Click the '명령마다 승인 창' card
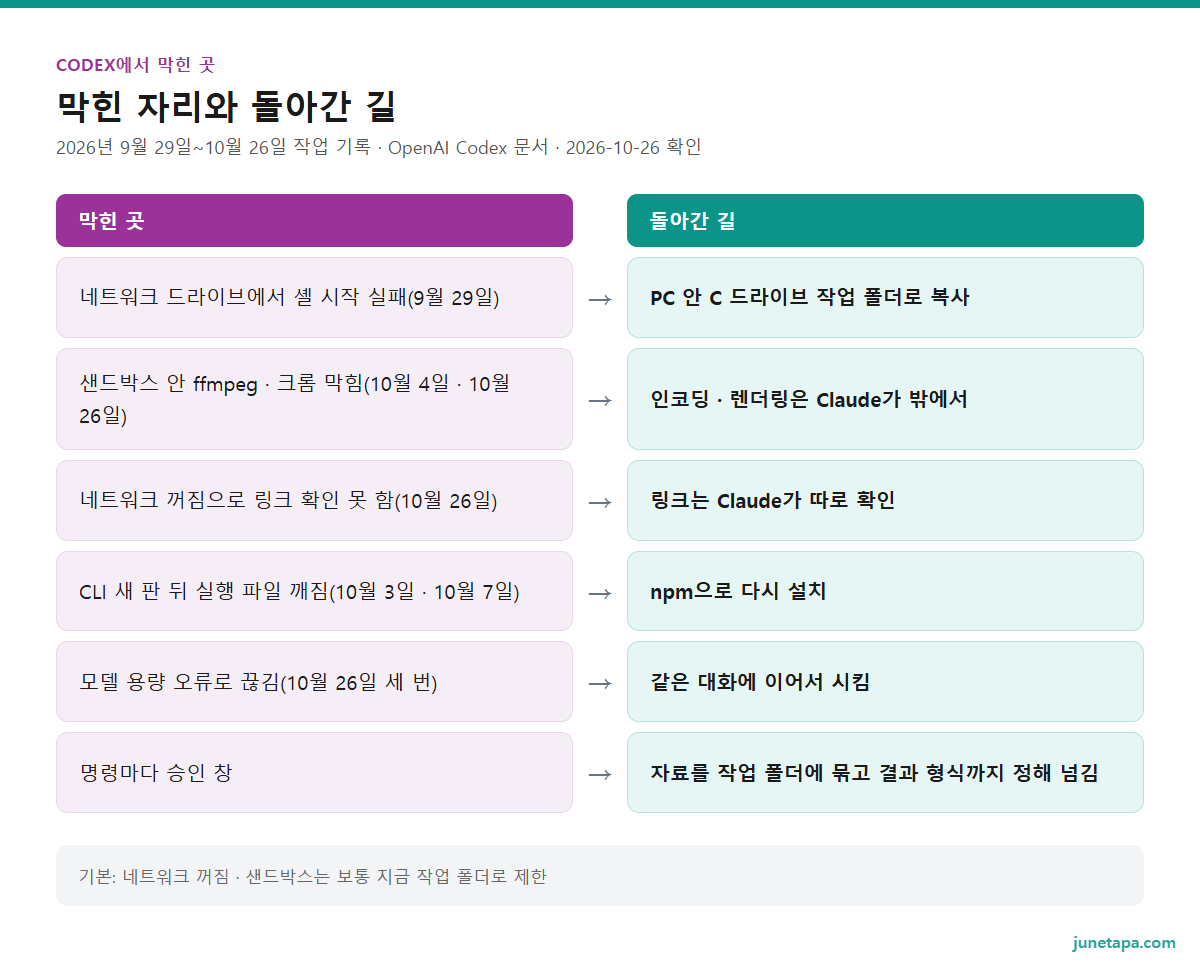The width and height of the screenshot is (1200, 971). pos(314,773)
